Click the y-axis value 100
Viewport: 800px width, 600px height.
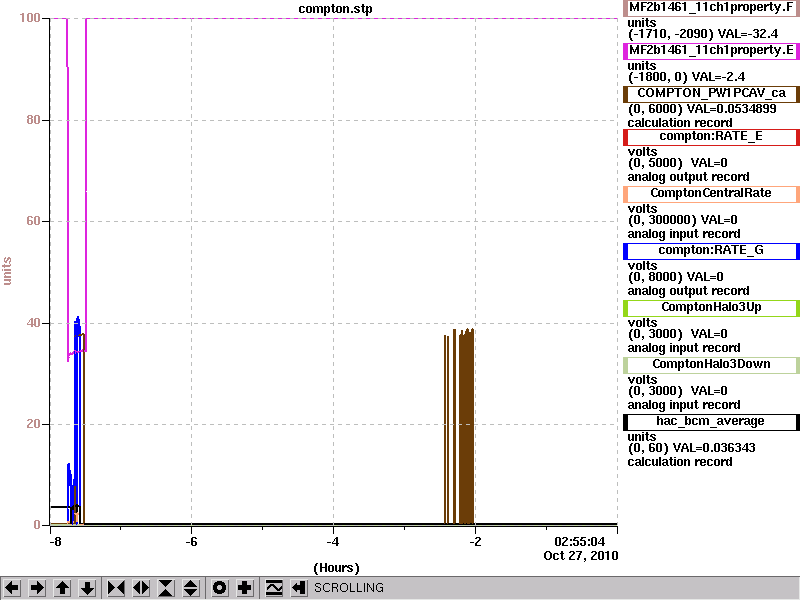tap(30, 18)
